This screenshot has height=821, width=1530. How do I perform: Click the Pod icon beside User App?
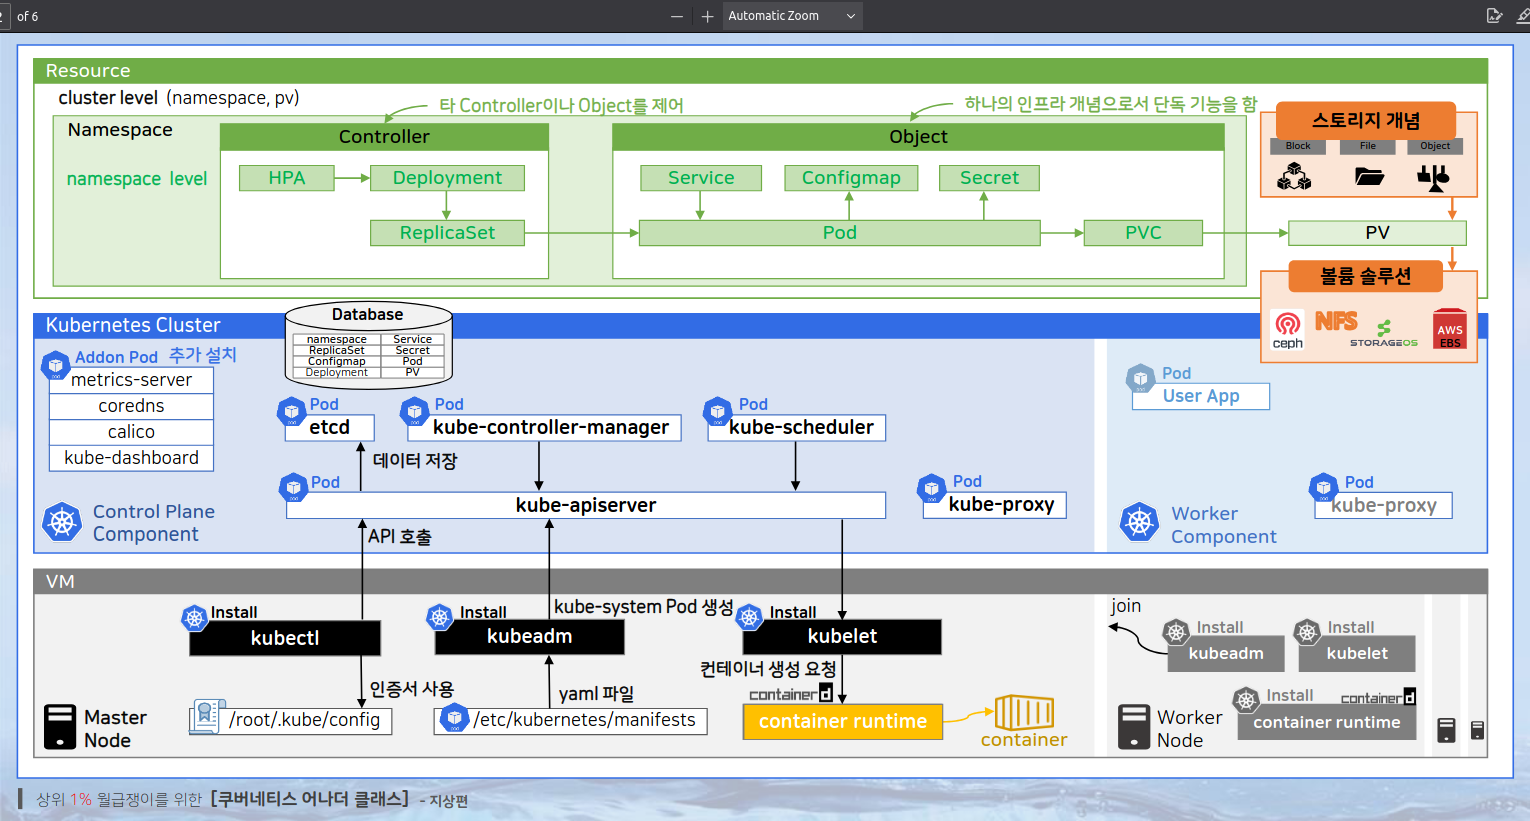[1141, 379]
